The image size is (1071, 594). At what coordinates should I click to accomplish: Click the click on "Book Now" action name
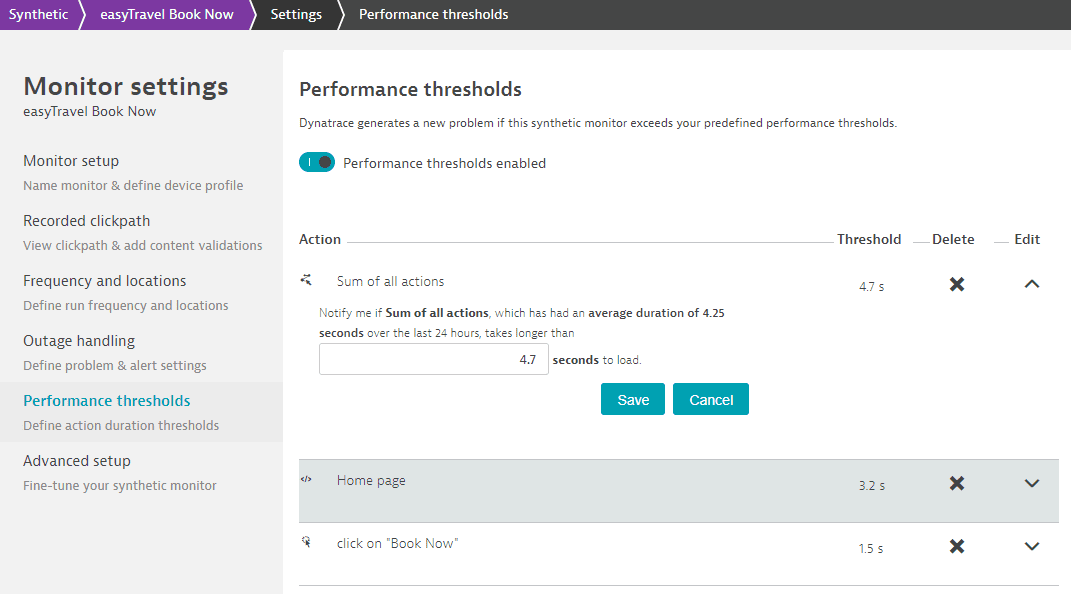398,543
